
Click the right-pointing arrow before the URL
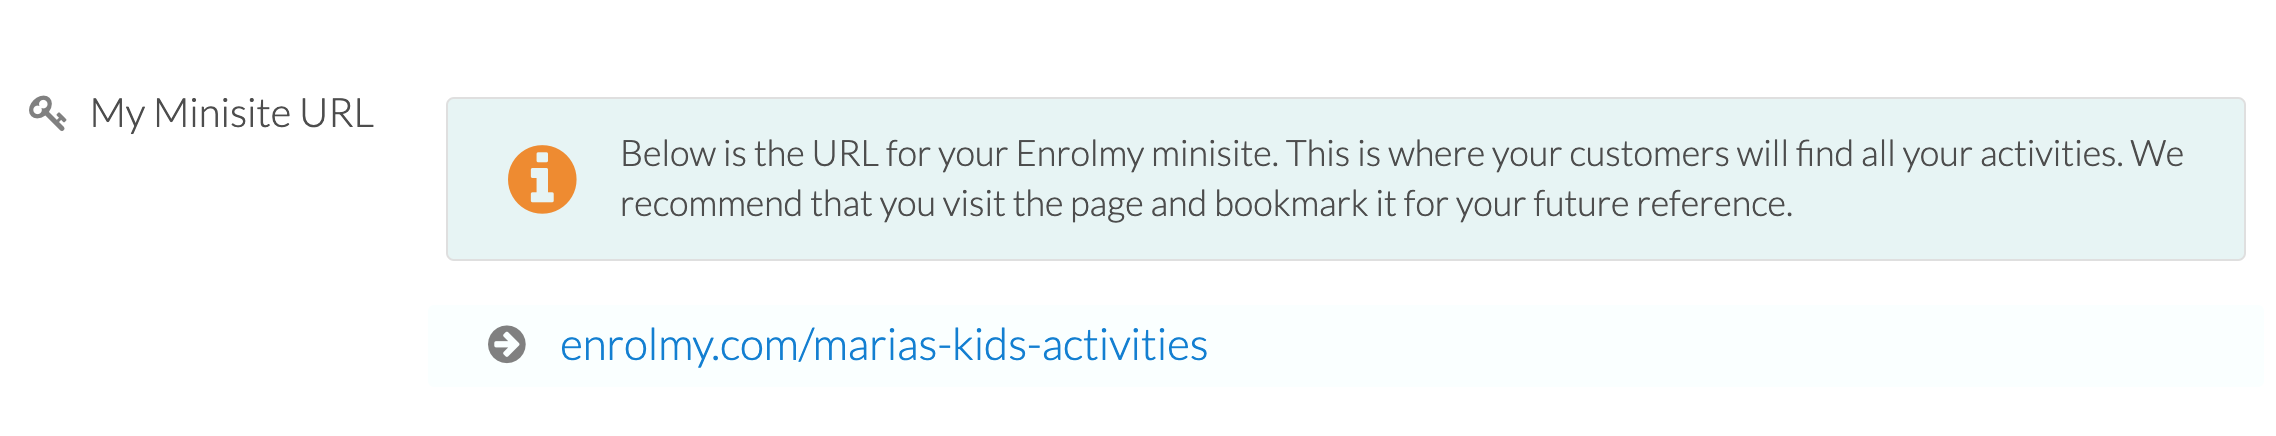[507, 344]
